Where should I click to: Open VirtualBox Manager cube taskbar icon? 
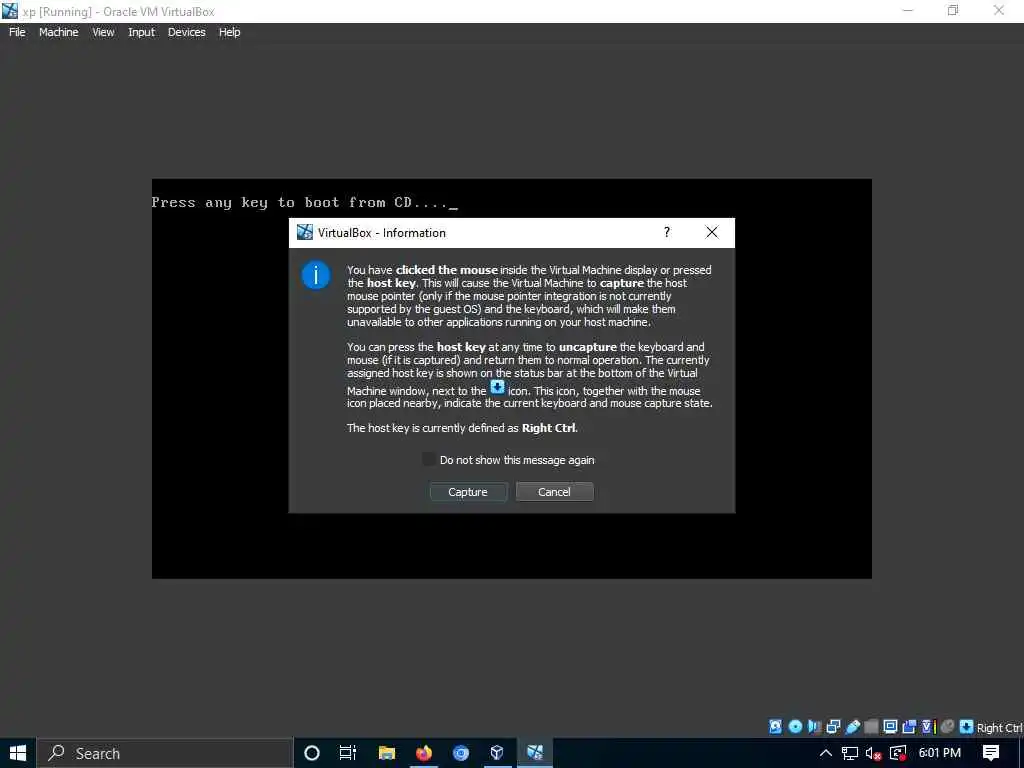(x=497, y=753)
